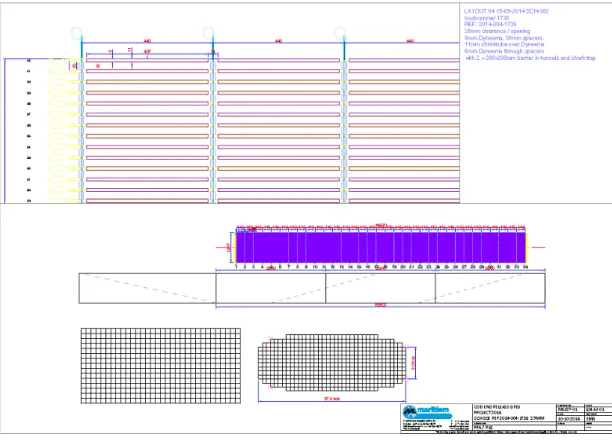612x440 pixels.
Task: Click the solid purple numbered panel strip drawing
Action: (381, 248)
